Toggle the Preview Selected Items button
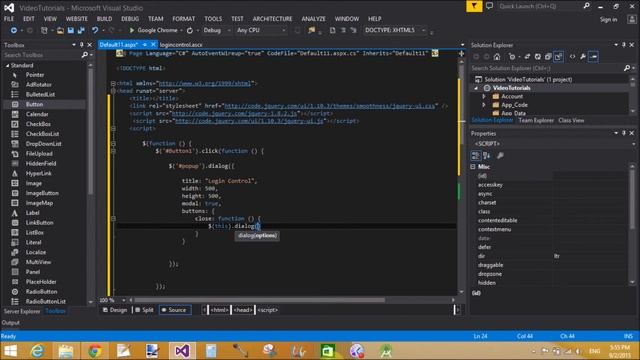640x360 pixels. (593, 57)
